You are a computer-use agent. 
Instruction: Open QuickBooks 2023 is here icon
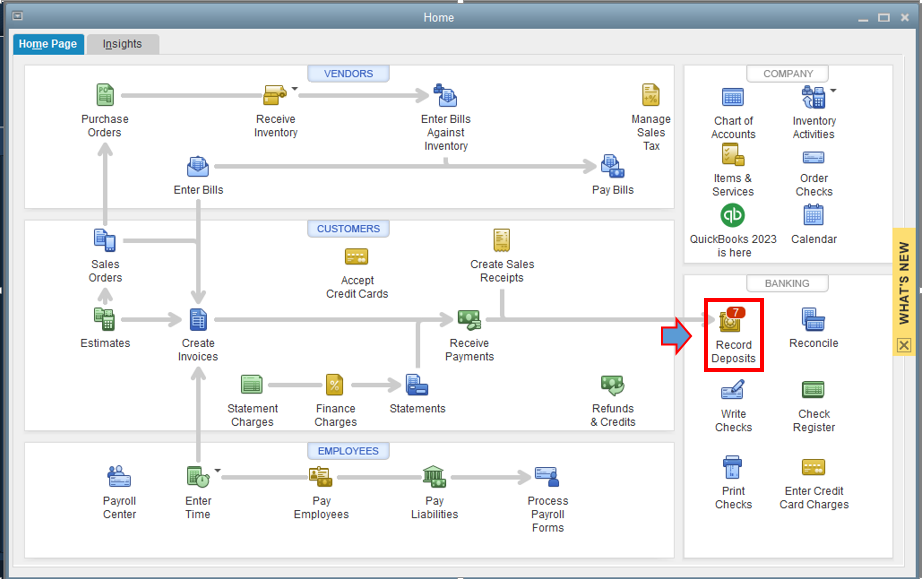coord(733,215)
